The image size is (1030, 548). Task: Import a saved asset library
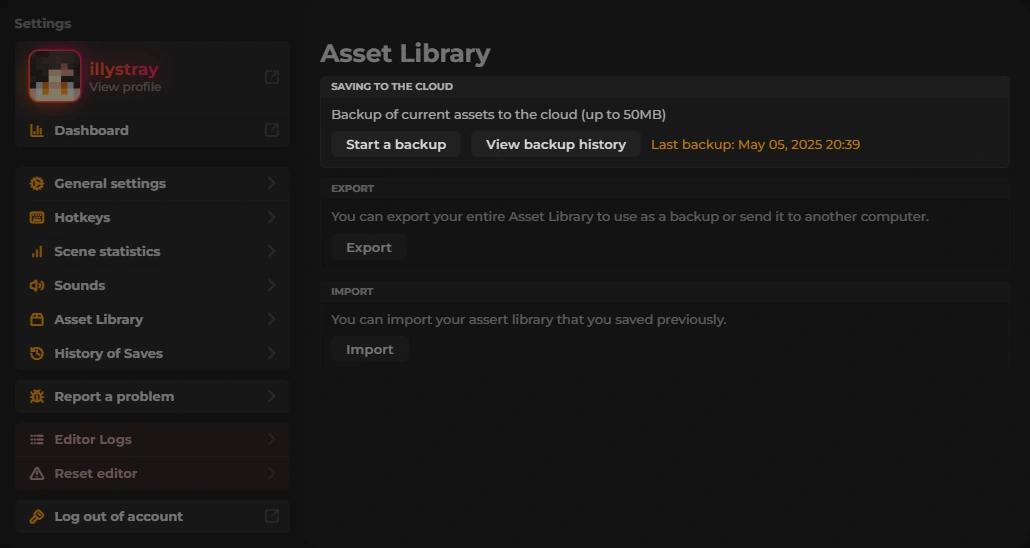click(x=370, y=349)
